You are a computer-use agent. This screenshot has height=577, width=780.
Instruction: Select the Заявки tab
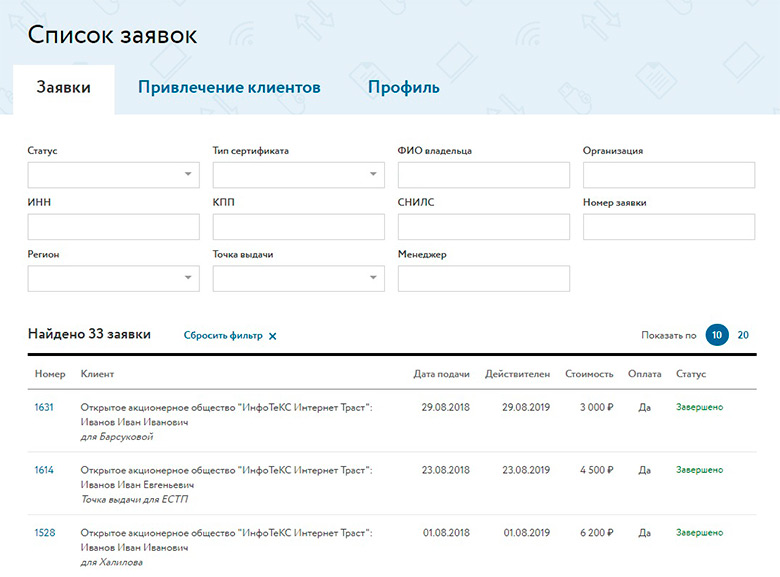tap(63, 87)
